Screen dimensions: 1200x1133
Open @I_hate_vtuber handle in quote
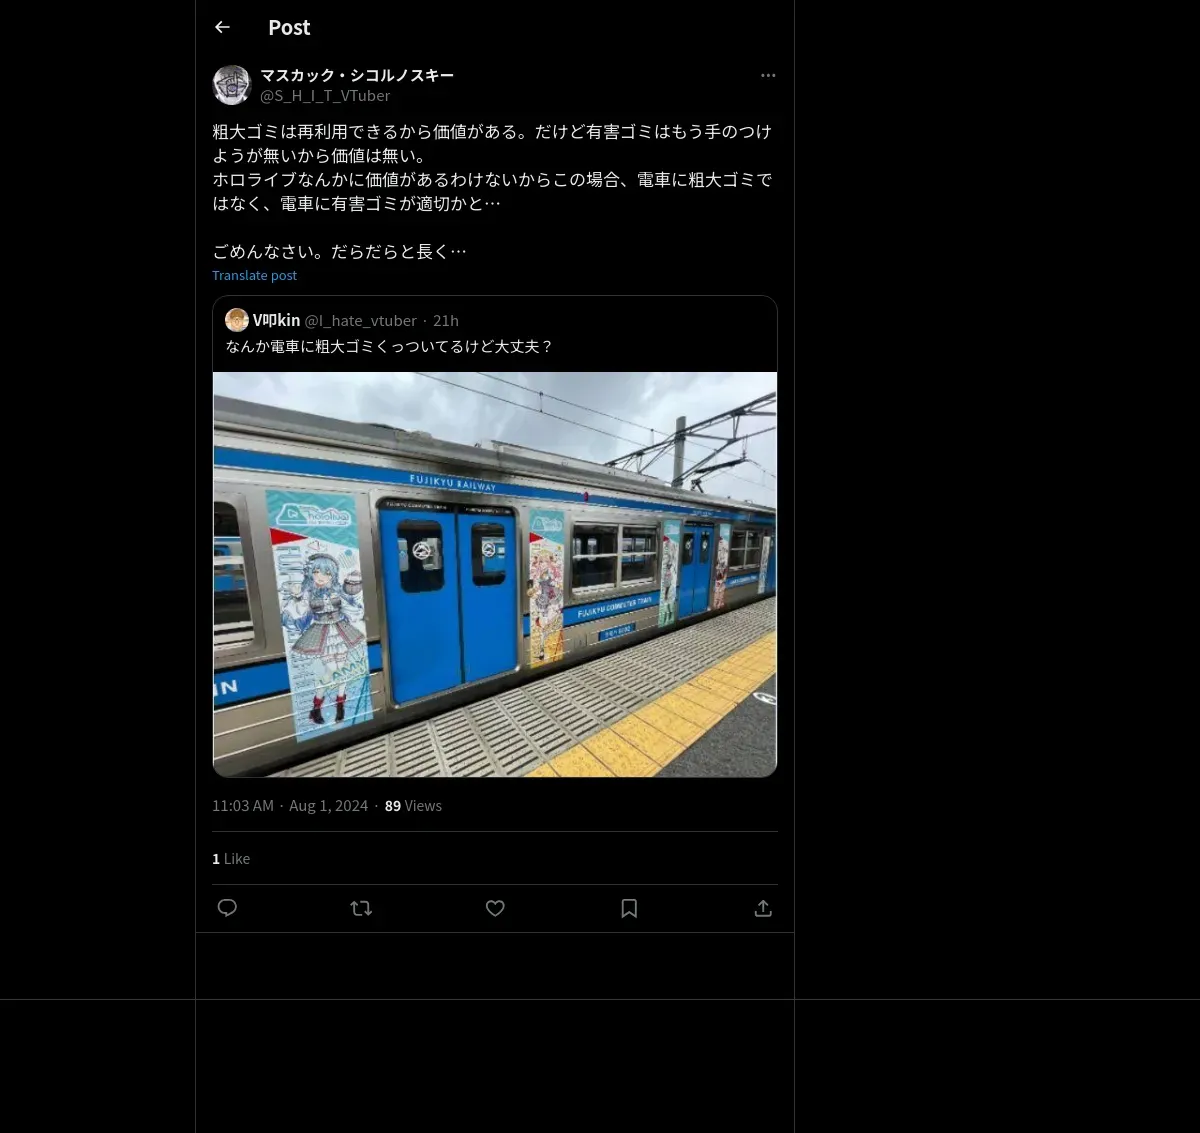click(360, 320)
